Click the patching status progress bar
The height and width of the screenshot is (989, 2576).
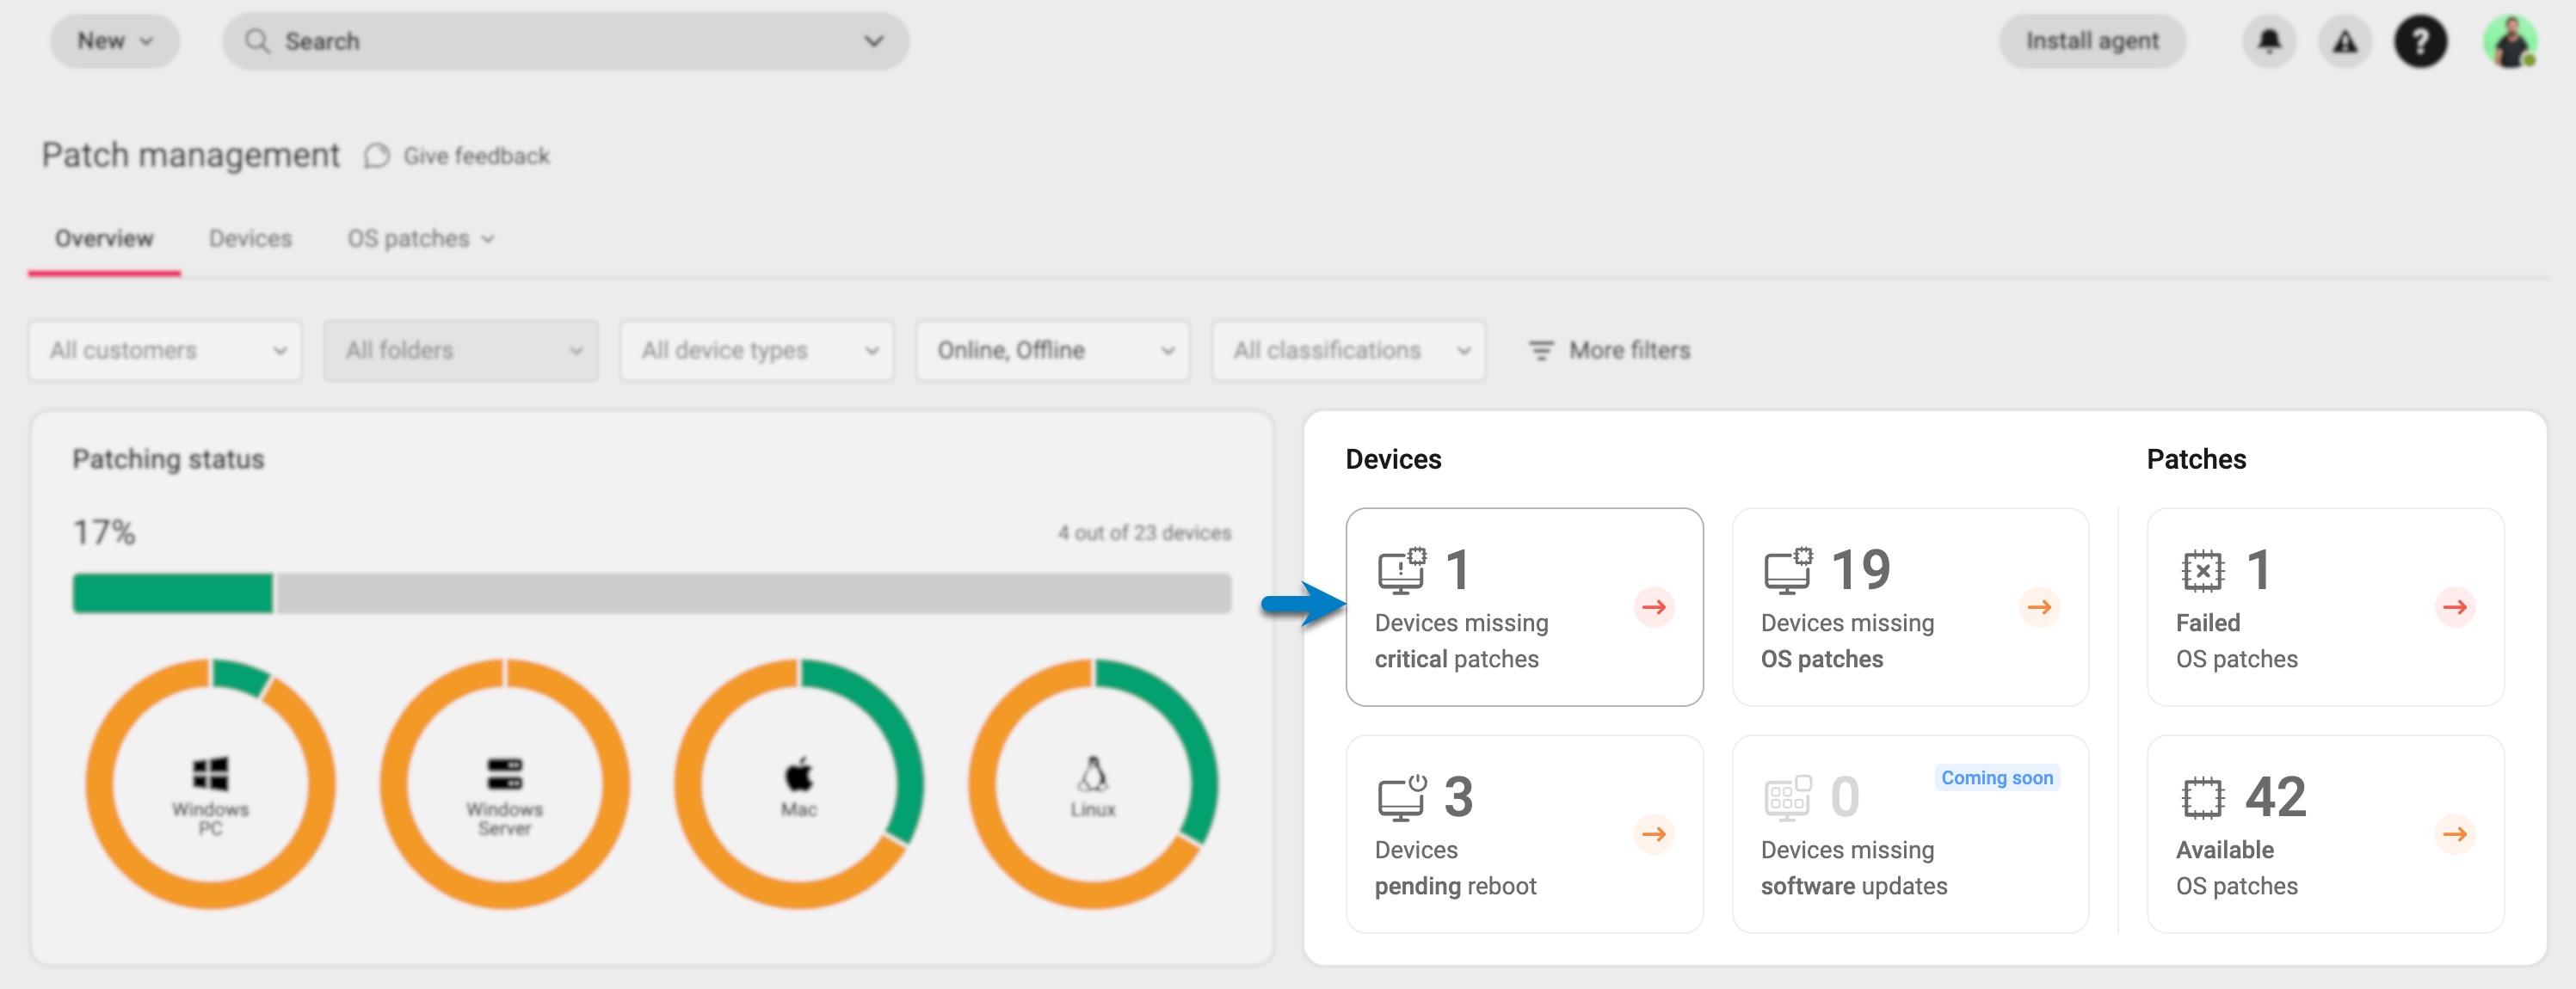point(652,593)
